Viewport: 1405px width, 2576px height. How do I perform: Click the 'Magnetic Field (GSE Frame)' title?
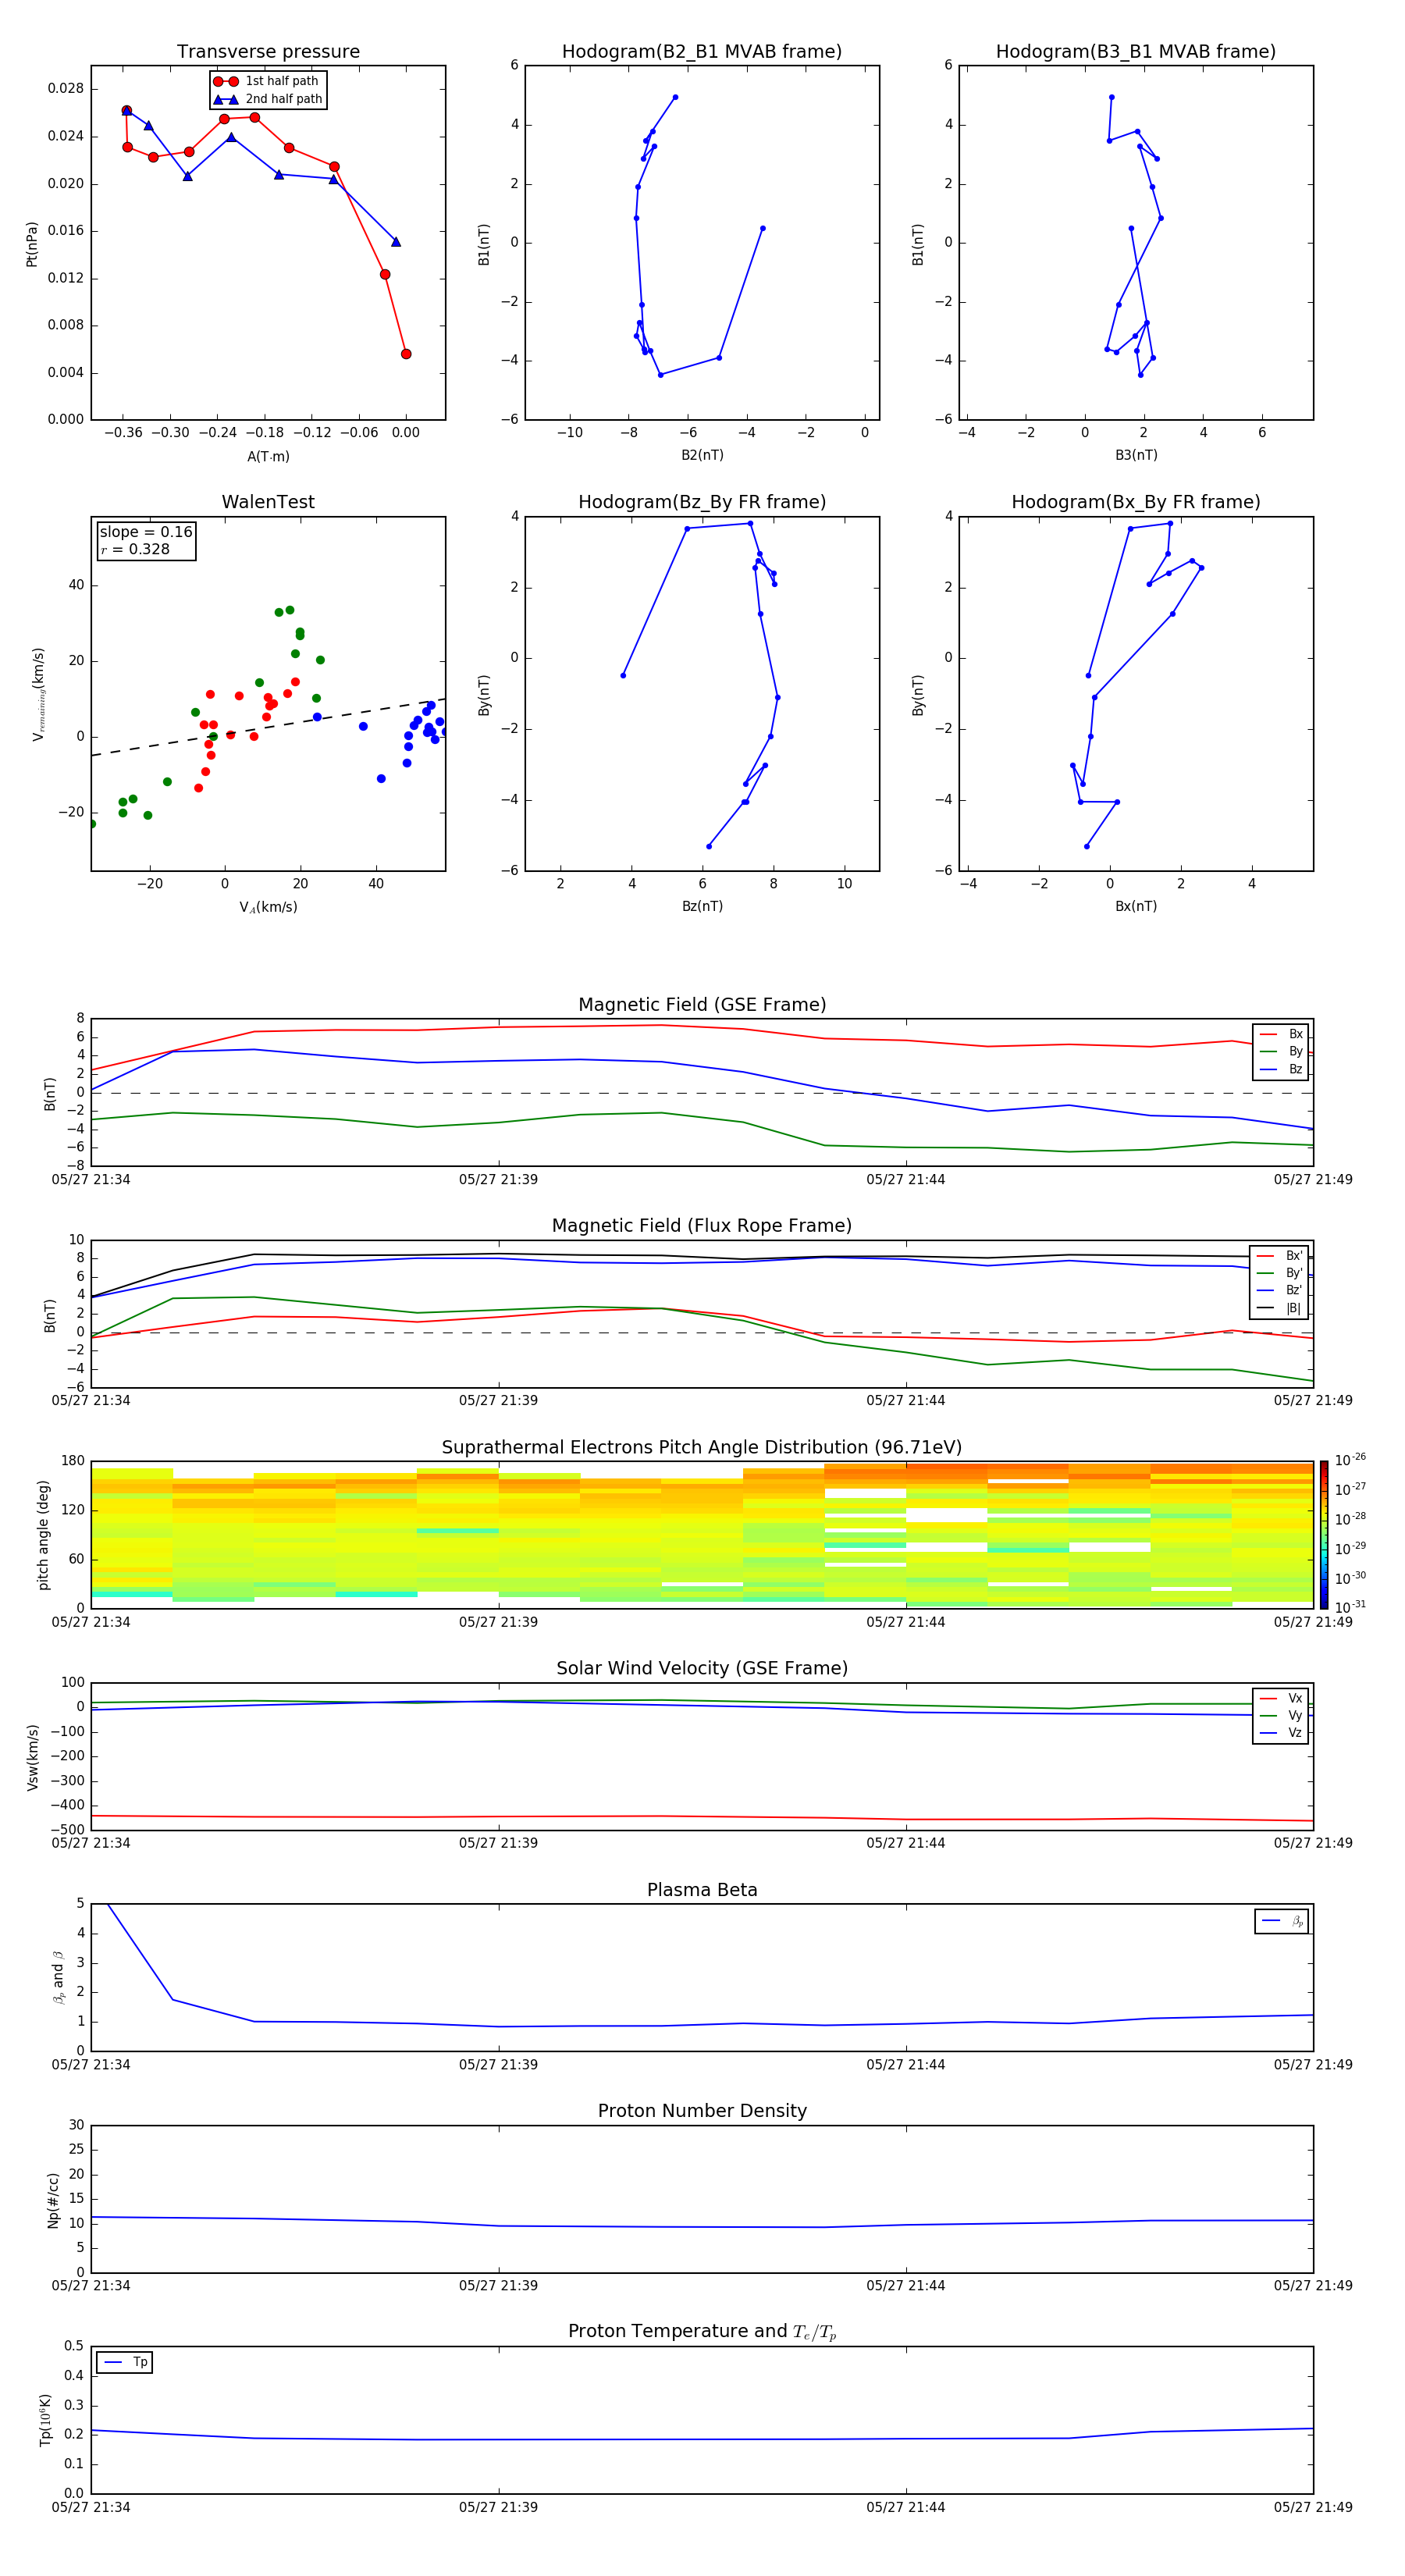click(x=702, y=1005)
